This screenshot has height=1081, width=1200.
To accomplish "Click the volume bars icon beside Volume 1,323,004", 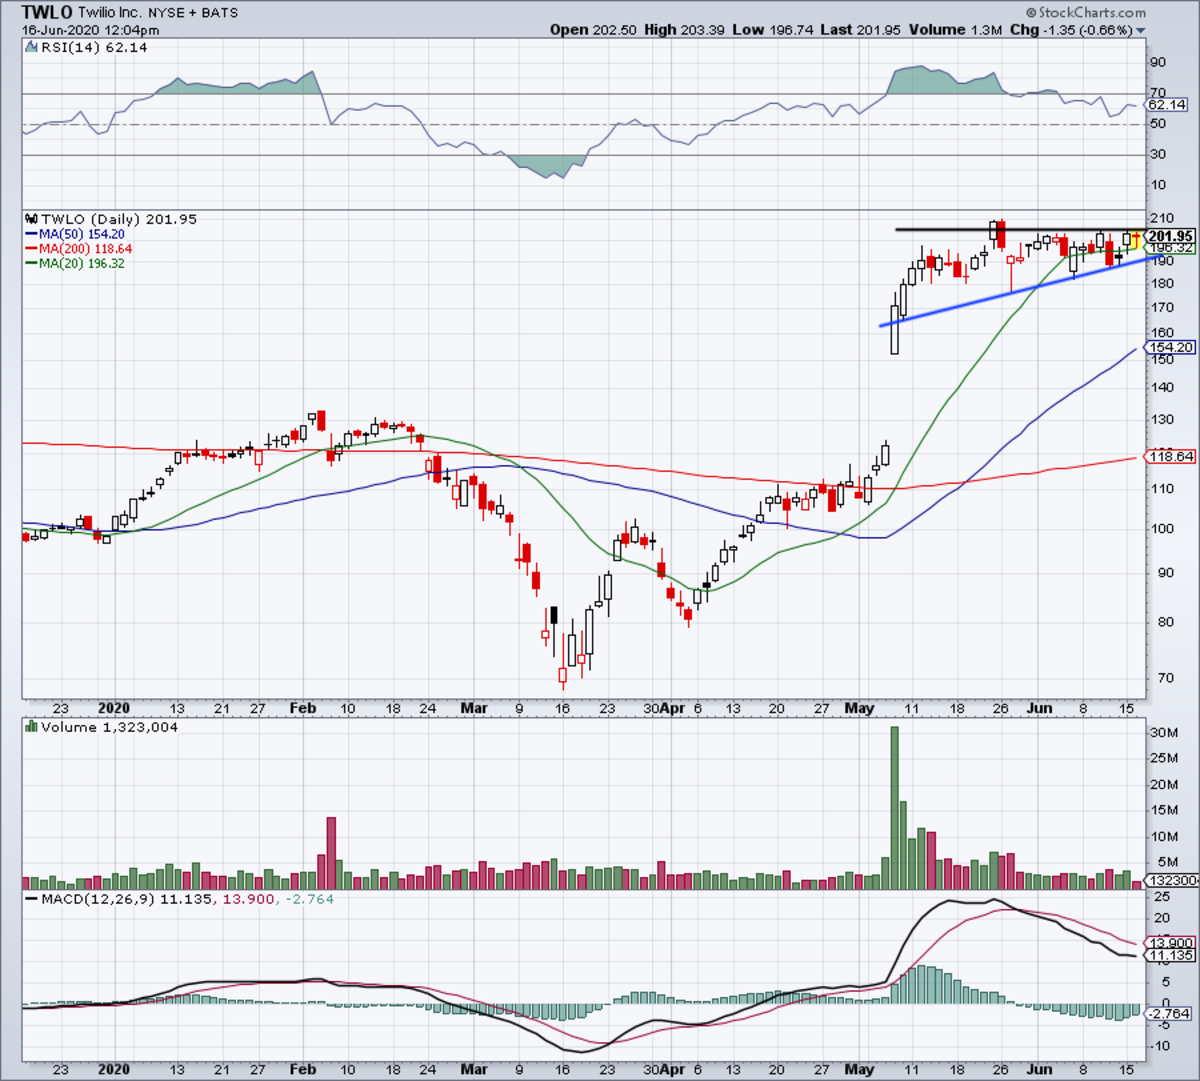I will click(x=31, y=727).
